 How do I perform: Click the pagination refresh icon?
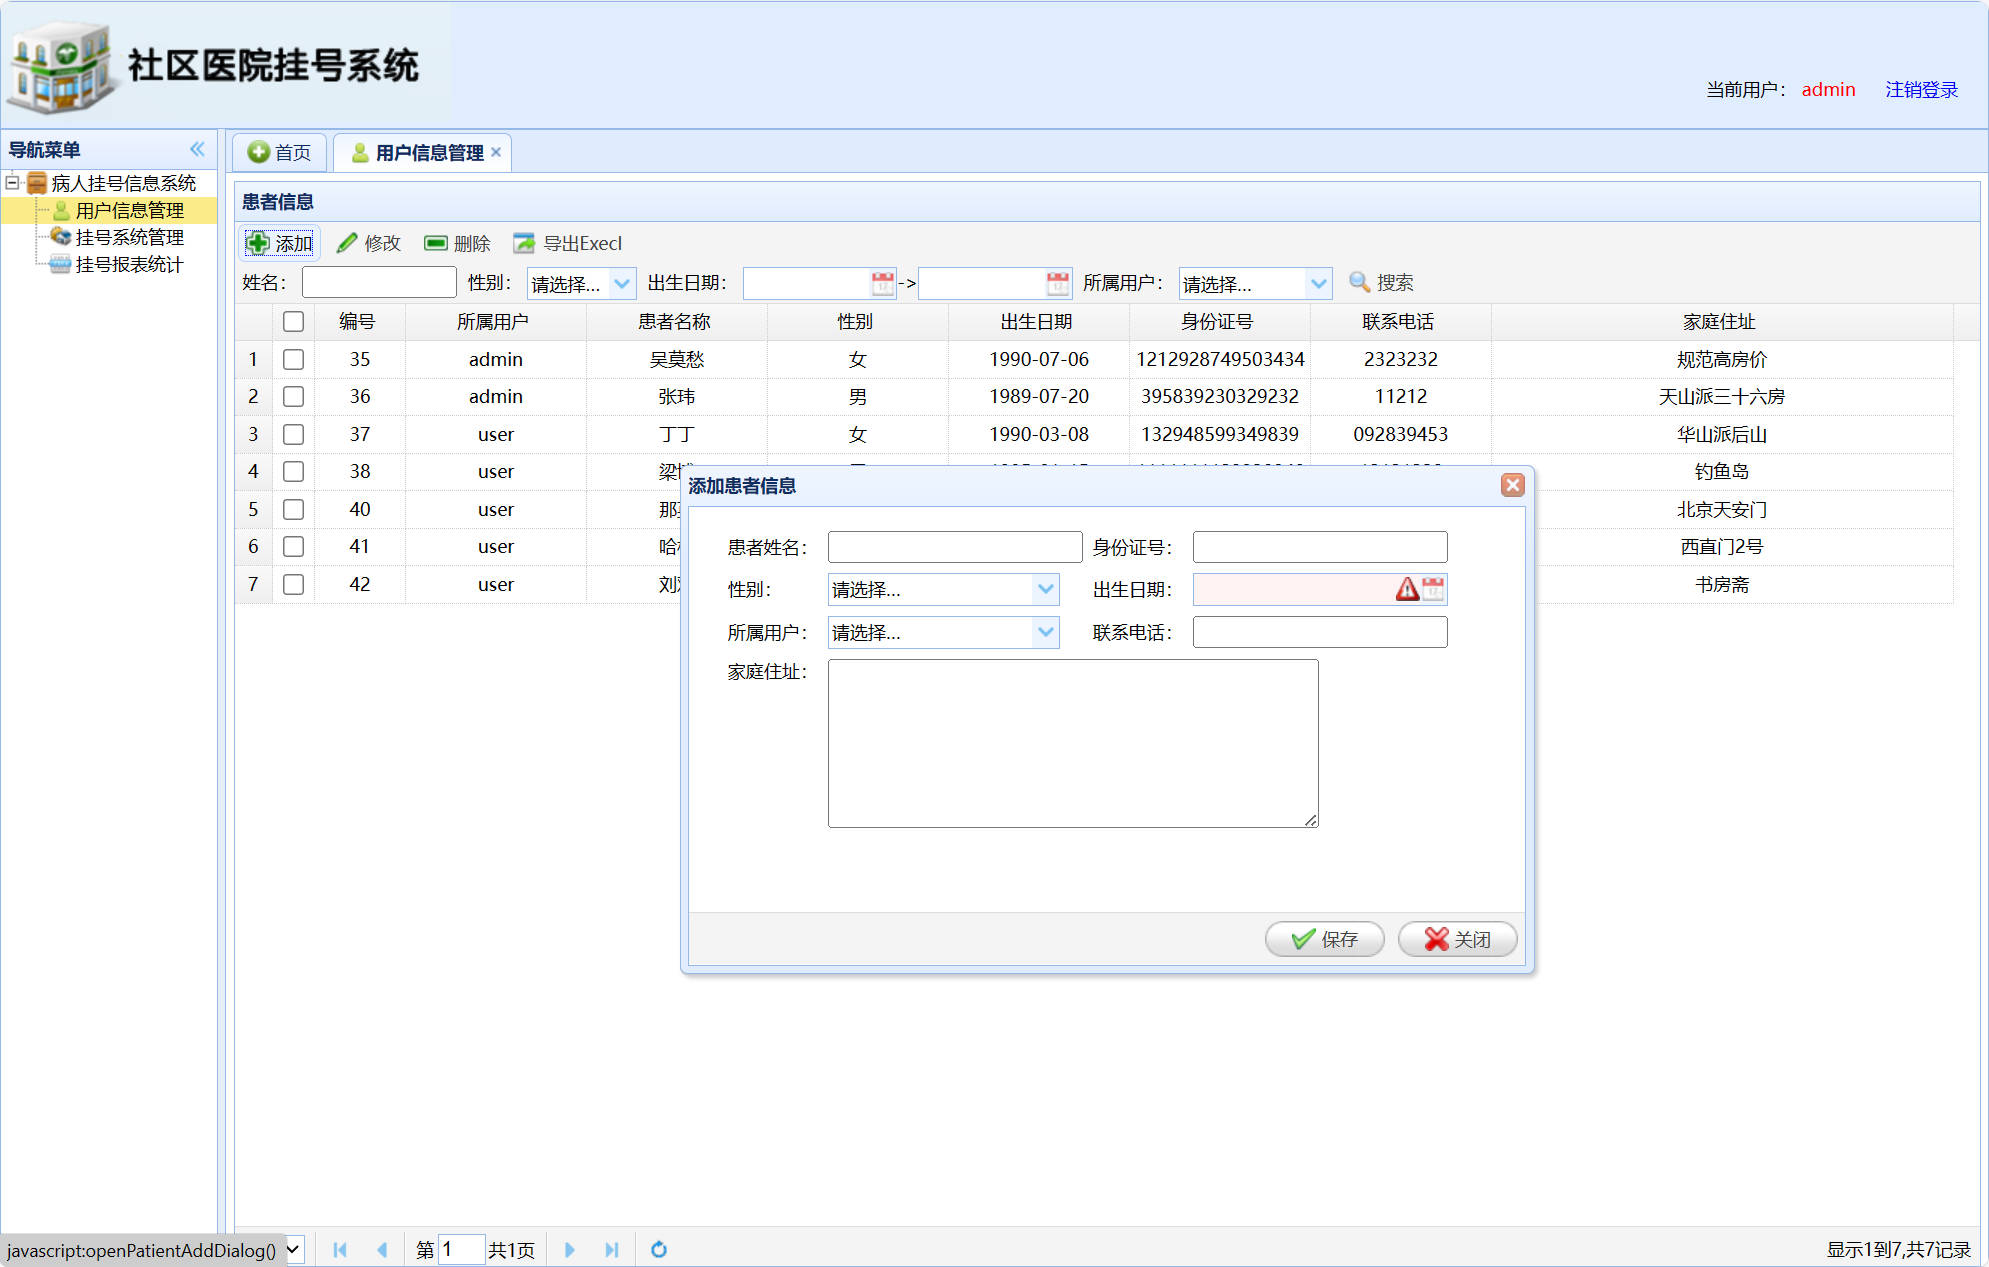[x=658, y=1249]
